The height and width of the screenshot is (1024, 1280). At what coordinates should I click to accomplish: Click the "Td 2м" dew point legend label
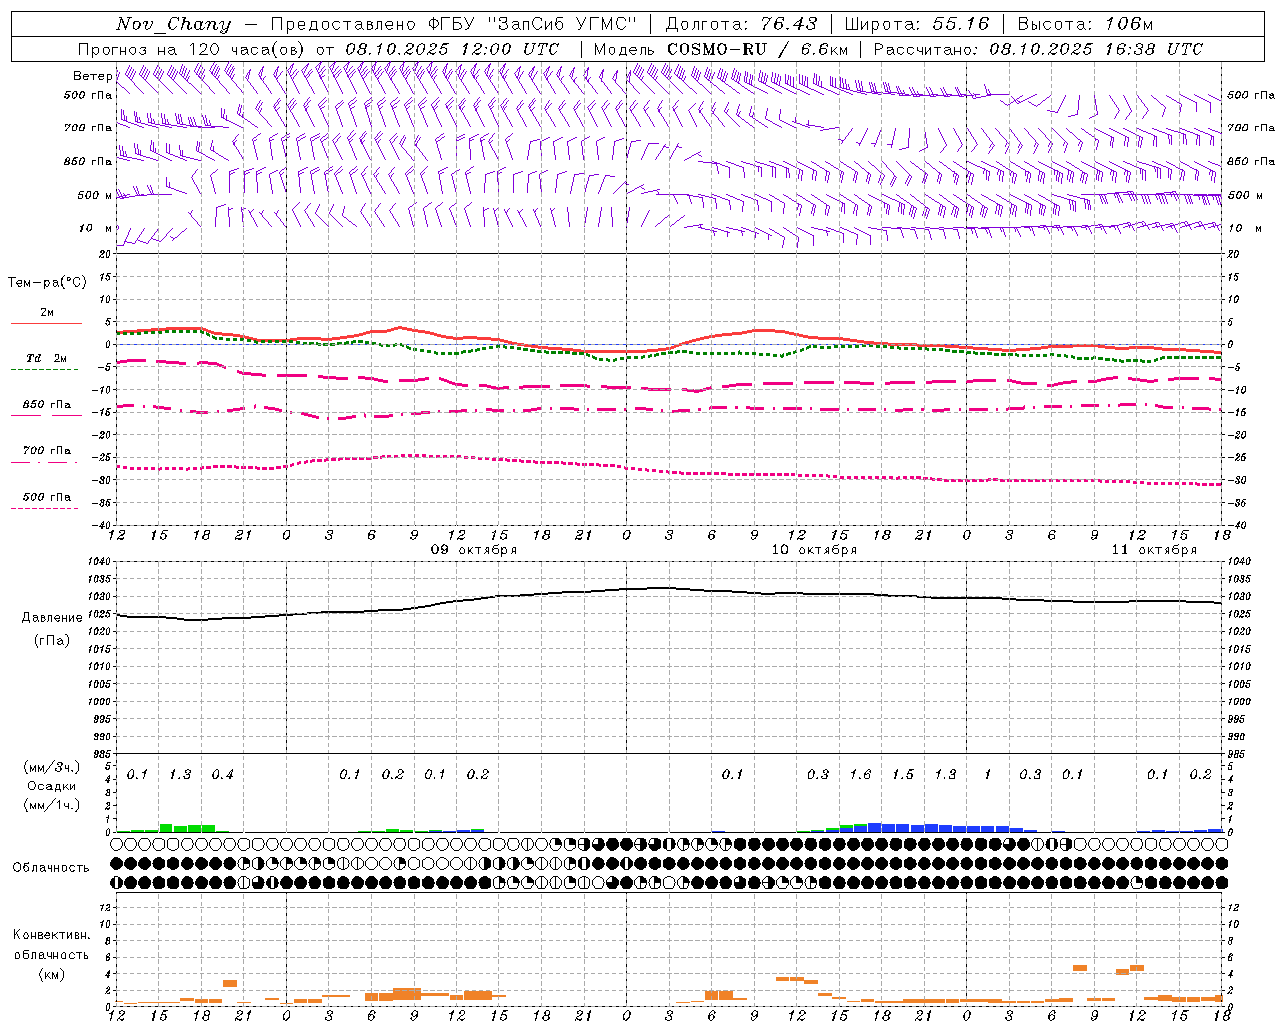point(46,358)
